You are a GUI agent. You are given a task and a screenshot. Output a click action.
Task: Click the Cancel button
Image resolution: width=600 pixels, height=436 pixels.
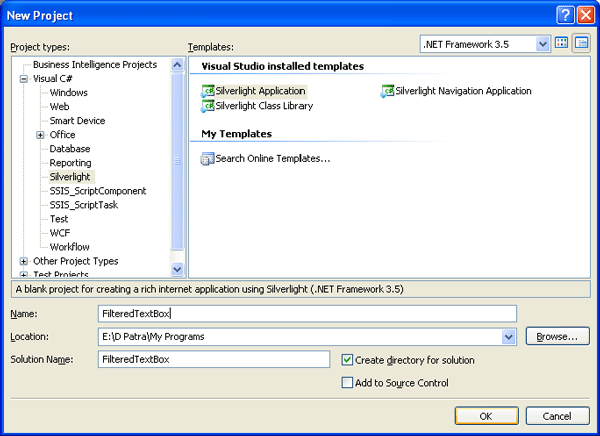tap(557, 416)
